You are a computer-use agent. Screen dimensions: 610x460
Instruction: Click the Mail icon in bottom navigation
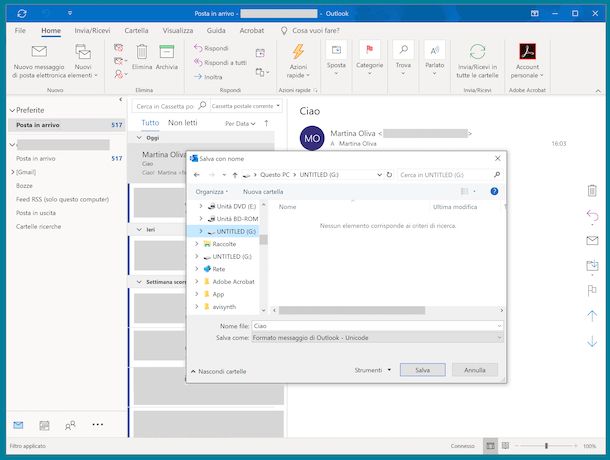(x=18, y=425)
